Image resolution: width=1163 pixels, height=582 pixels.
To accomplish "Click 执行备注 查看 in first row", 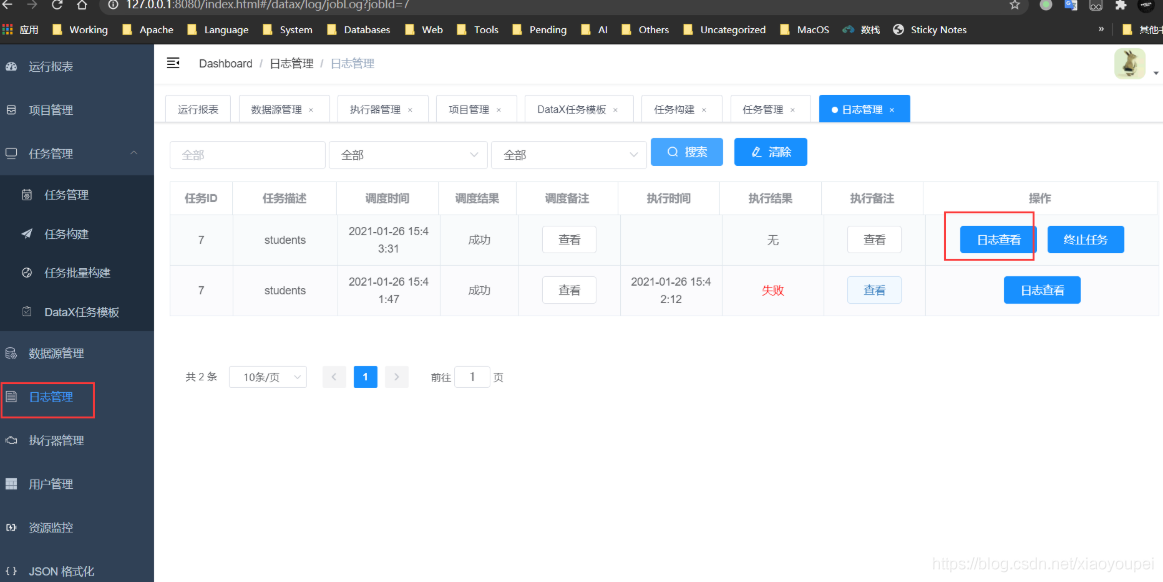I will click(x=874, y=239).
